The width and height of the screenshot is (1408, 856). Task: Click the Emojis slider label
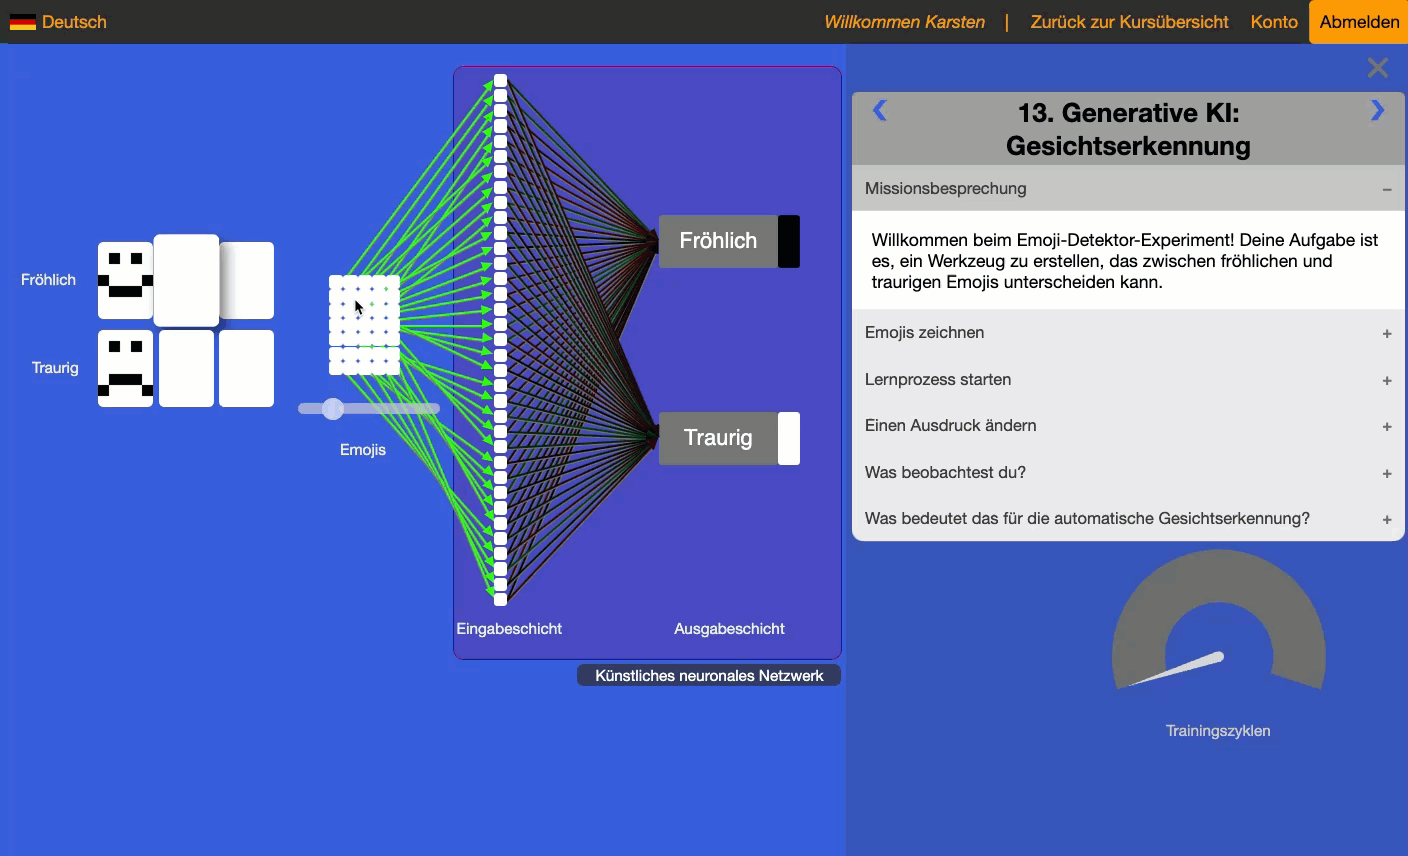coord(362,450)
